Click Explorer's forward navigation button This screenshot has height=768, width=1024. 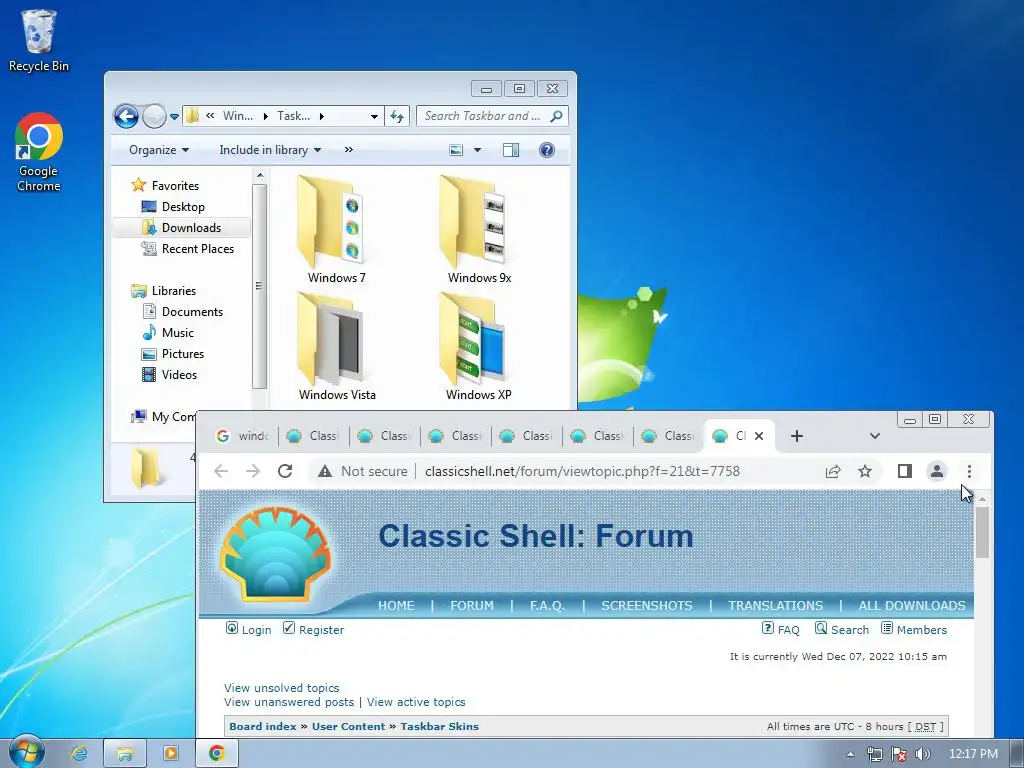(154, 116)
